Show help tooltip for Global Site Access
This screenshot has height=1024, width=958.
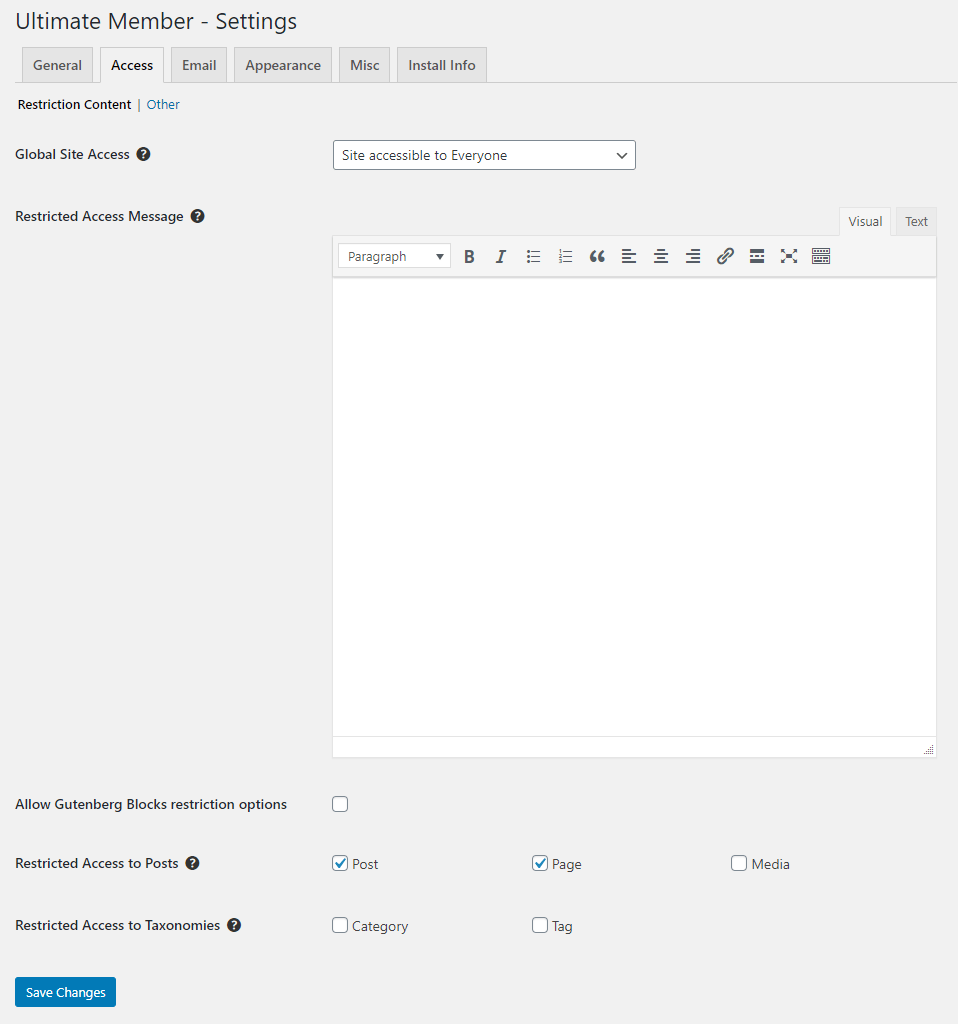click(x=144, y=154)
